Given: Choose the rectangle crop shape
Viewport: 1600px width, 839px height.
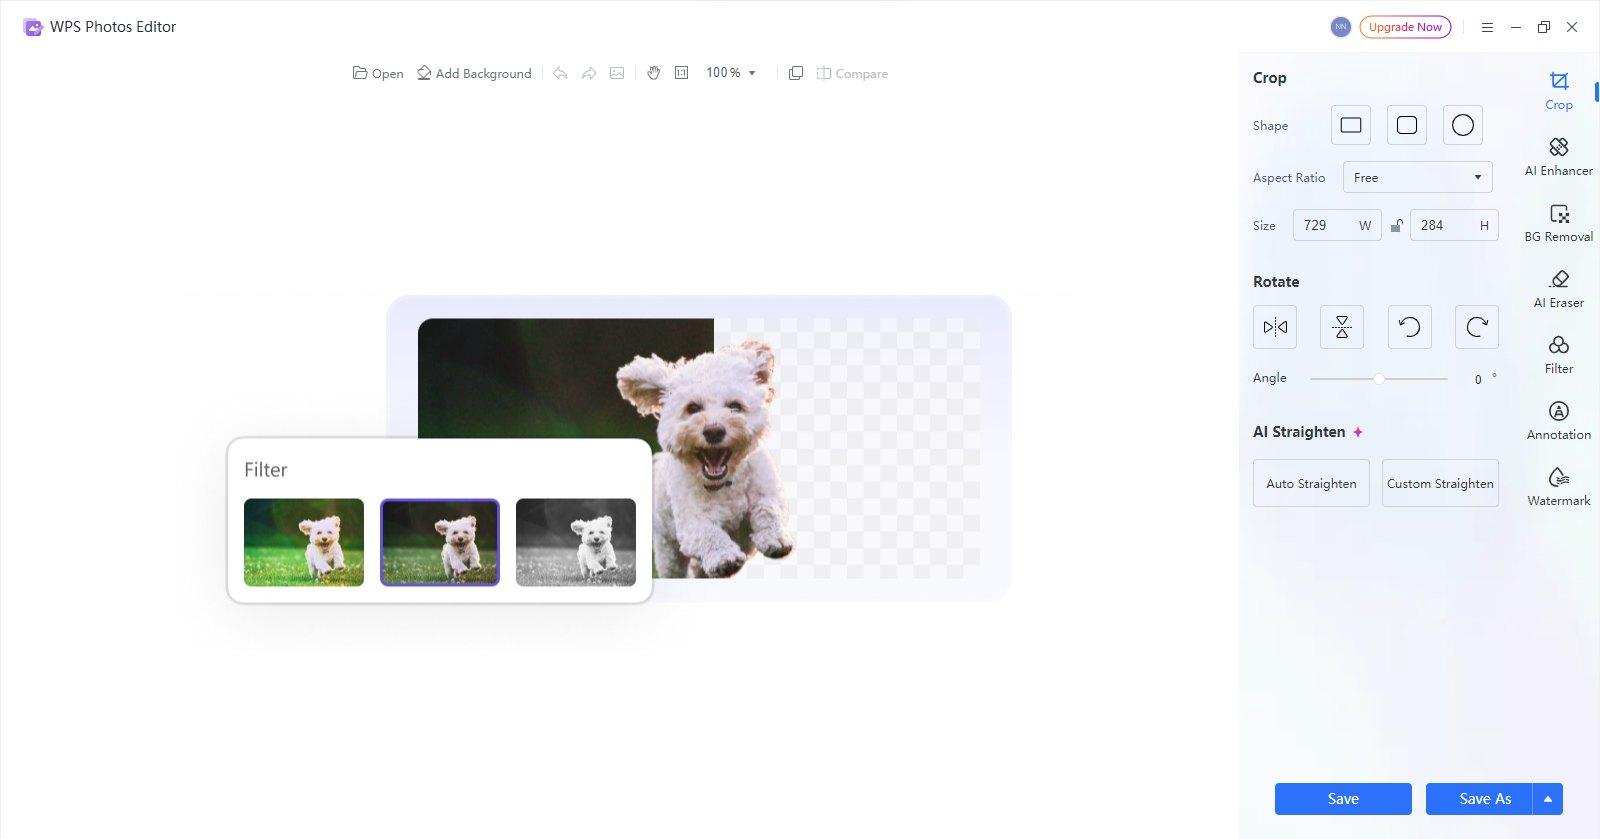Looking at the screenshot, I should pos(1351,125).
